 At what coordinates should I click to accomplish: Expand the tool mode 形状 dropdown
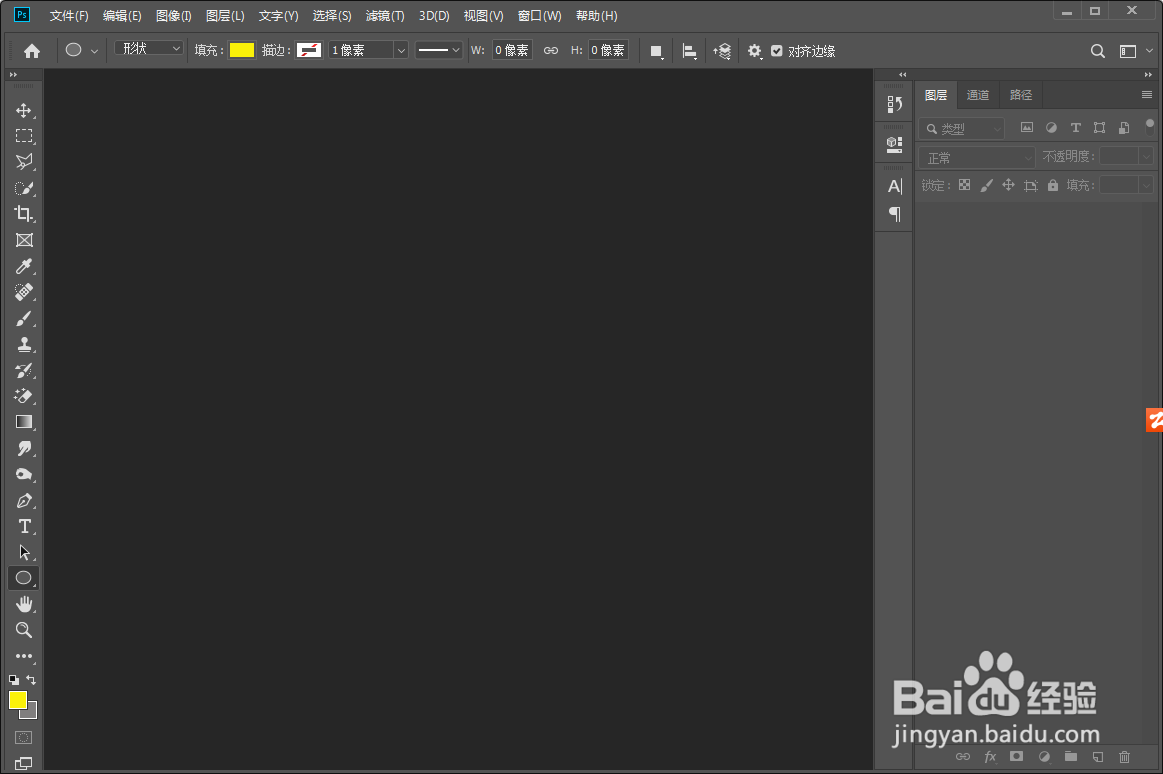(148, 48)
